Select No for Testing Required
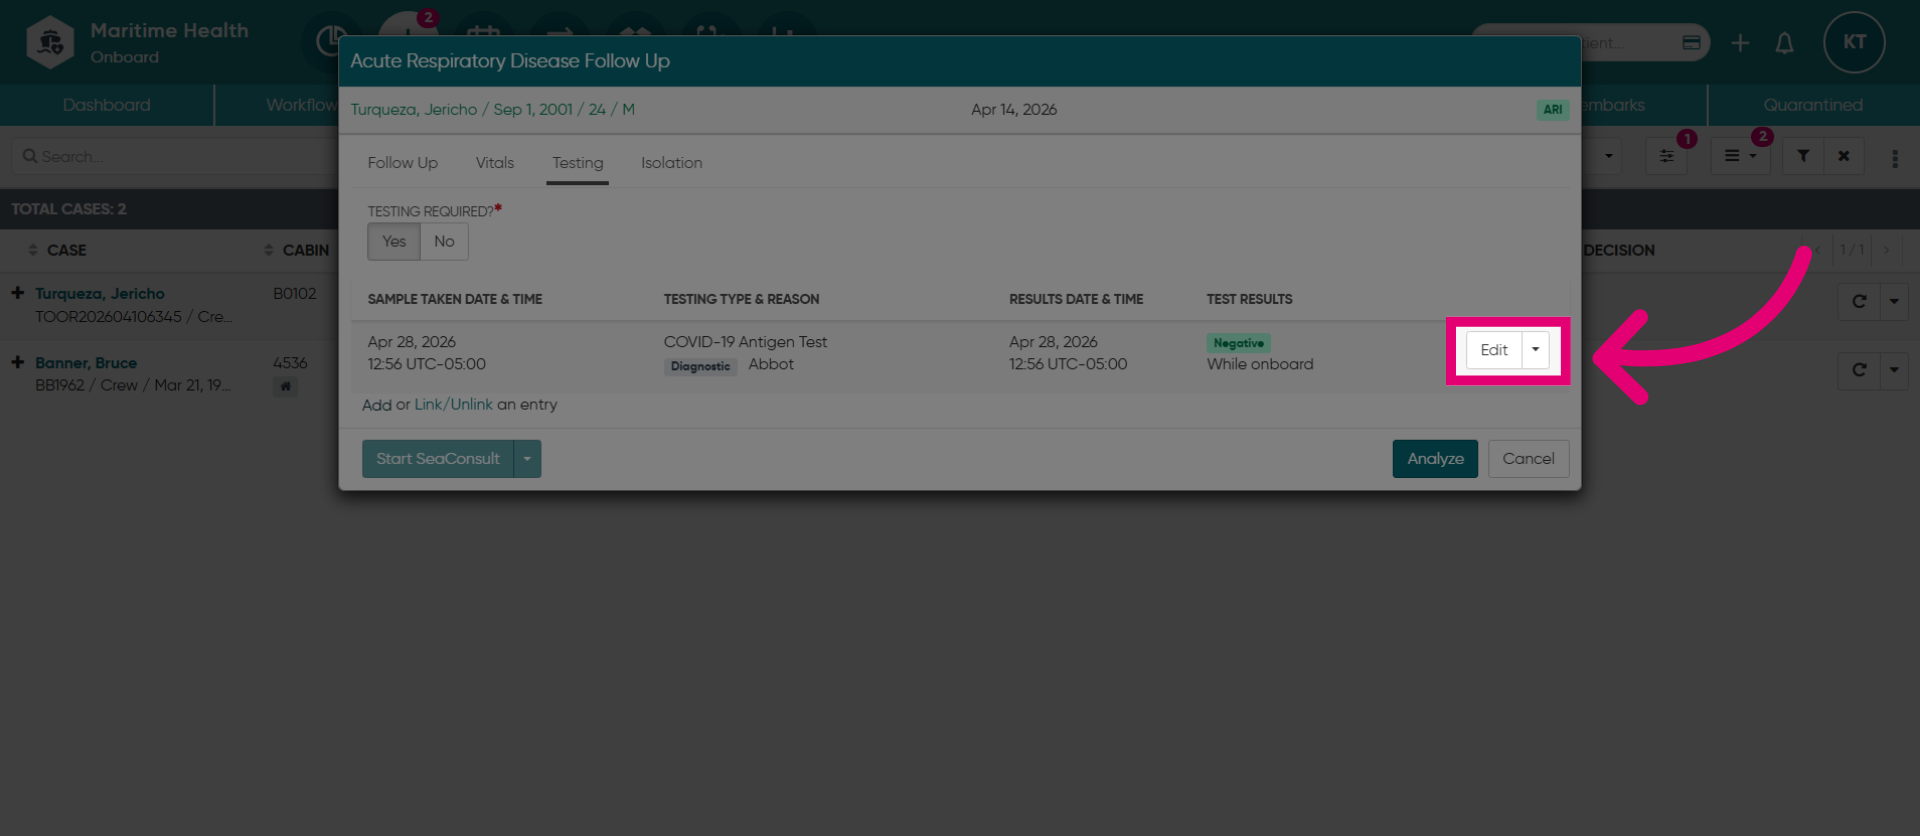Viewport: 1920px width, 836px height. (444, 241)
